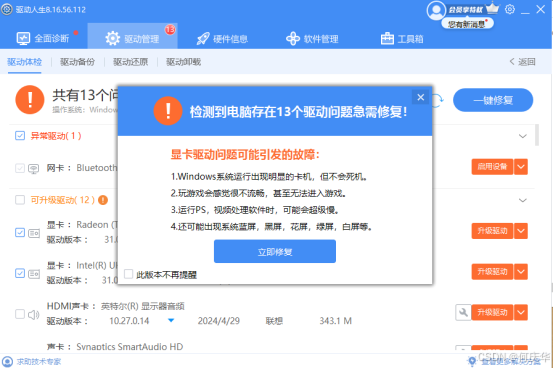This screenshot has width=554, height=368.
Task: Click the graphics card icon beside Radeon
Action: click(x=34, y=233)
